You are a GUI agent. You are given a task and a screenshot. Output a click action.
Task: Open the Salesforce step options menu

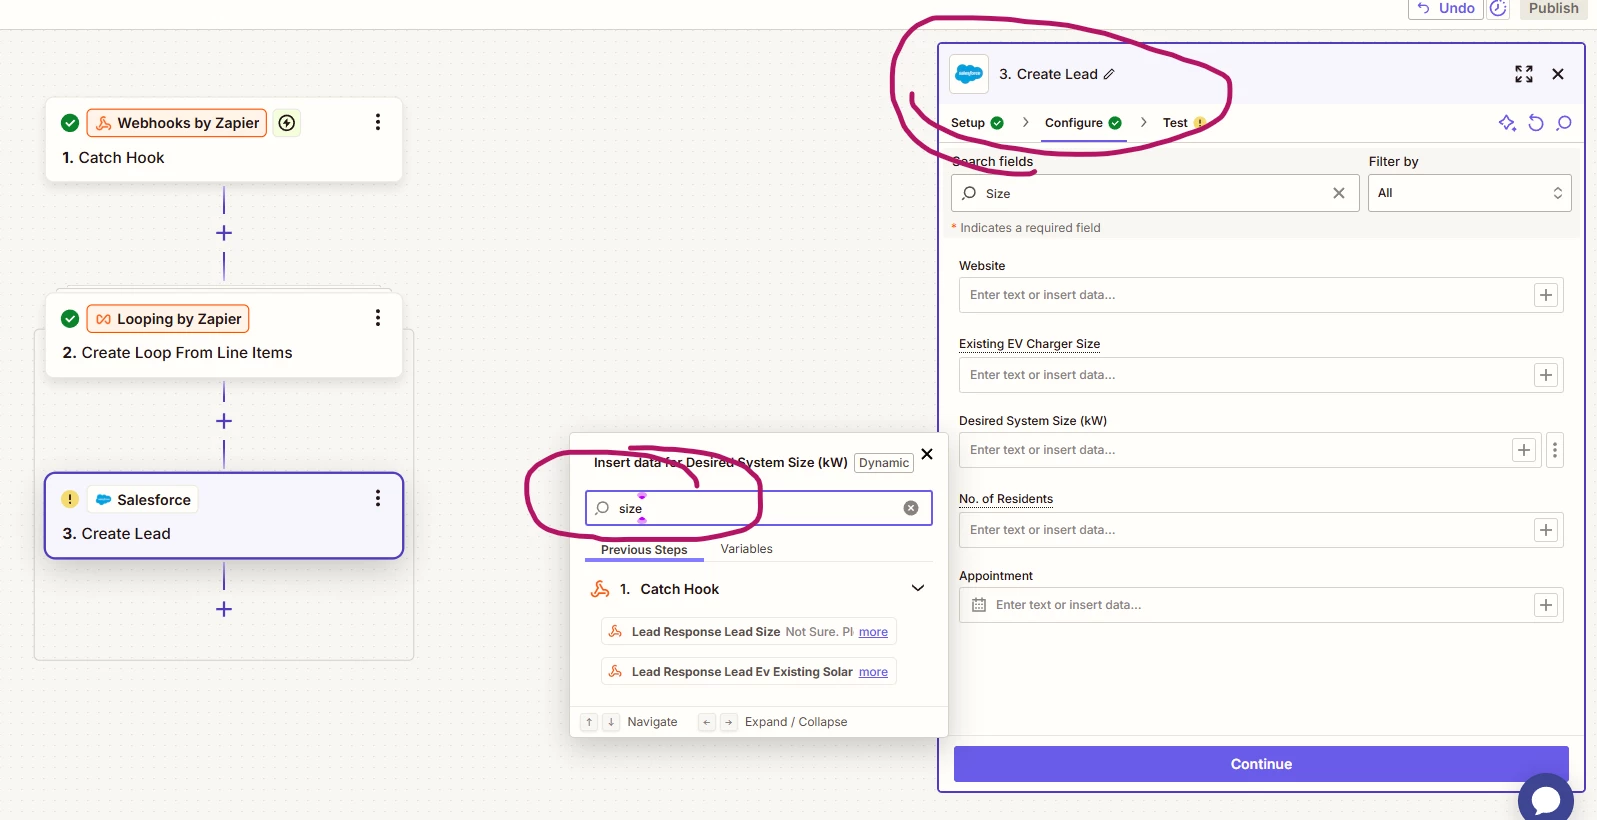[378, 498]
